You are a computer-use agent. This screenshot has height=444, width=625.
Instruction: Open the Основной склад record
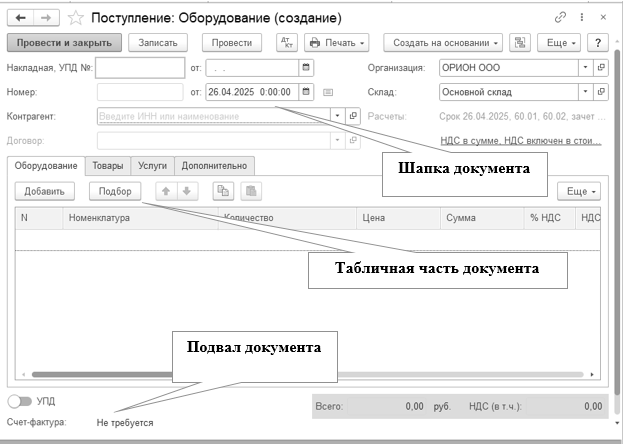coord(601,92)
